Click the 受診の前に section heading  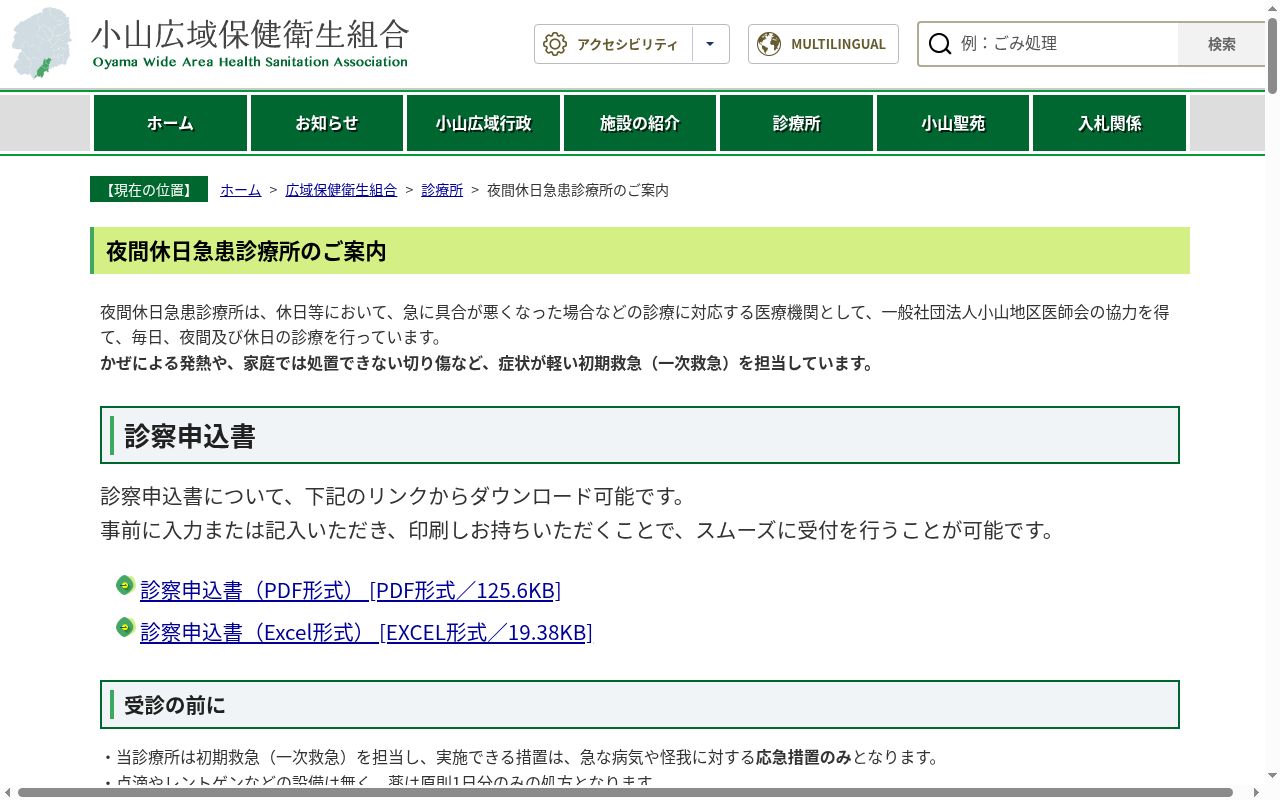click(640, 705)
